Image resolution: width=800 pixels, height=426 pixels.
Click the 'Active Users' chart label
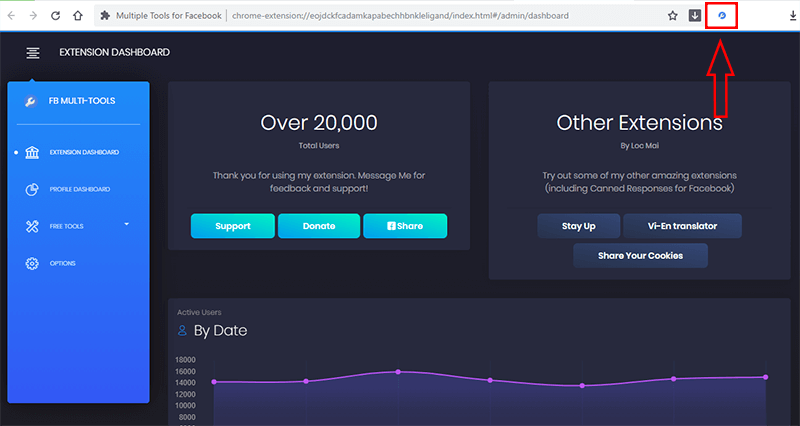click(x=199, y=312)
